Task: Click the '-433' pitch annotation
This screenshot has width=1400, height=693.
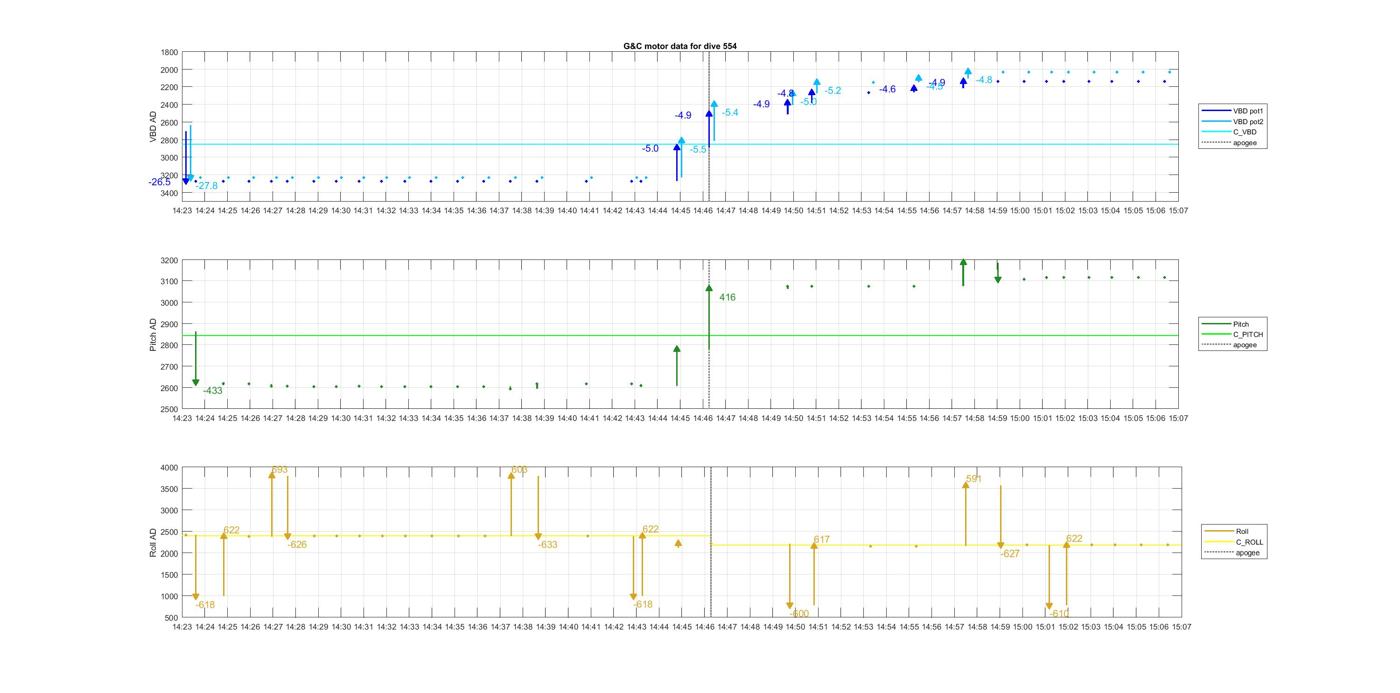Action: (212, 391)
